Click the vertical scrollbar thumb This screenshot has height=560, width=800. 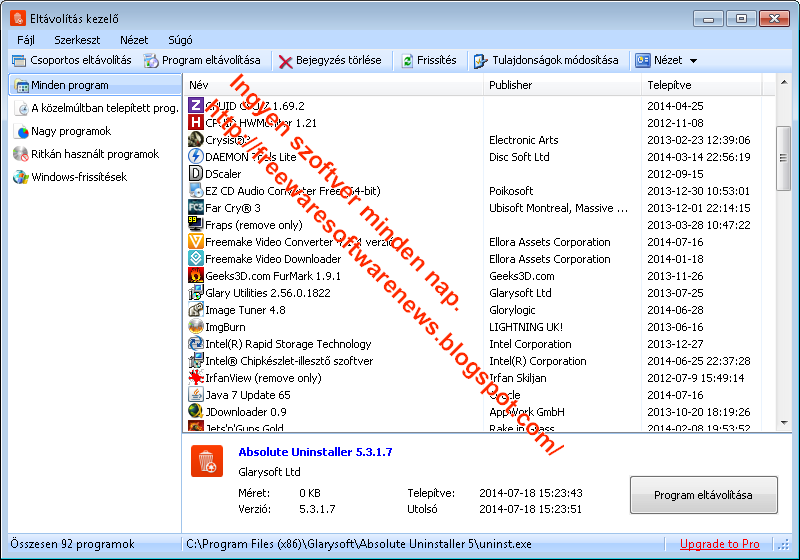[x=784, y=159]
